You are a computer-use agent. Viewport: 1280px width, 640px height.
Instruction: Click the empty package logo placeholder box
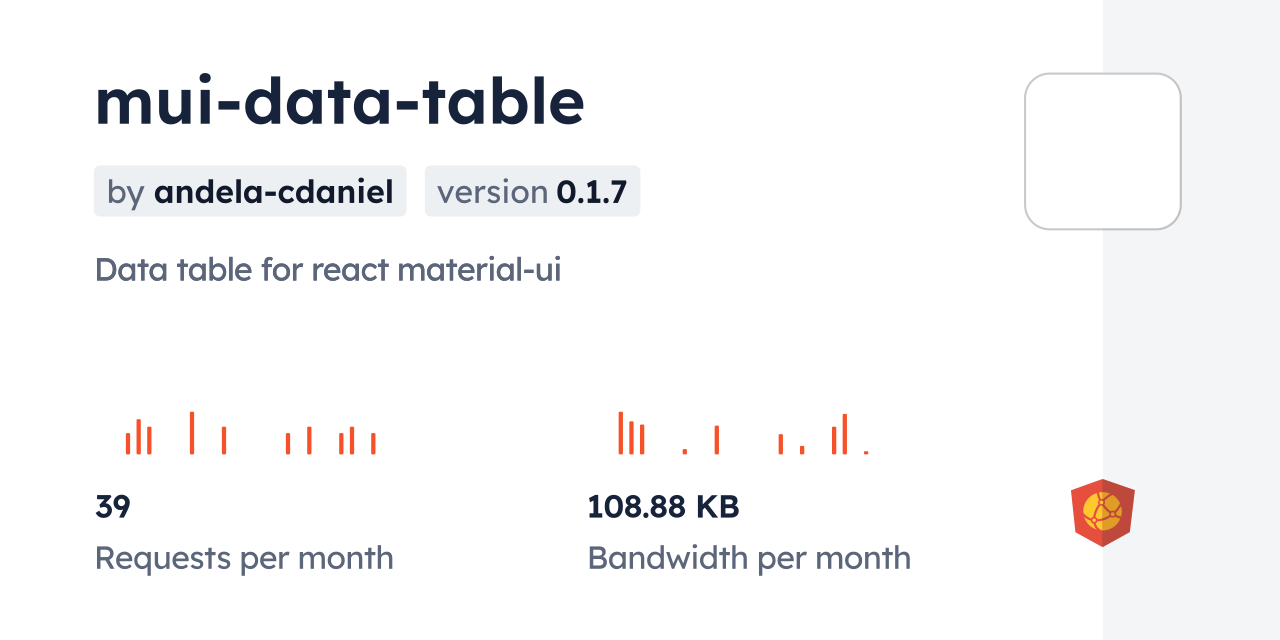click(x=1102, y=152)
